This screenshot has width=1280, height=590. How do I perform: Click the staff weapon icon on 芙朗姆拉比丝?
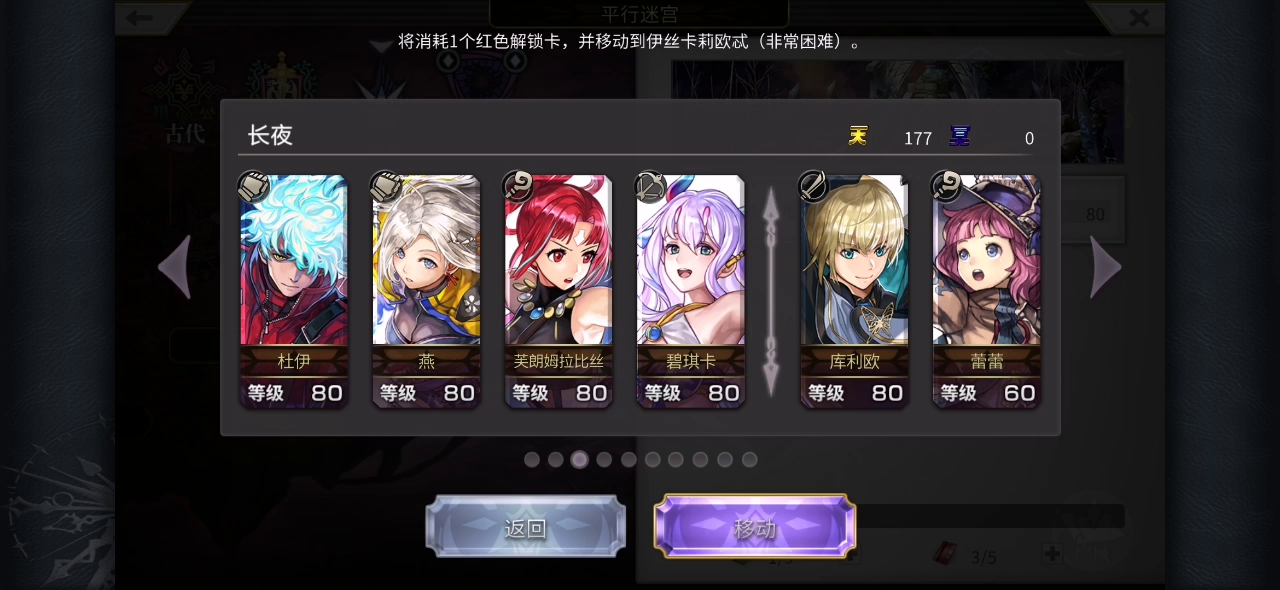tap(518, 187)
